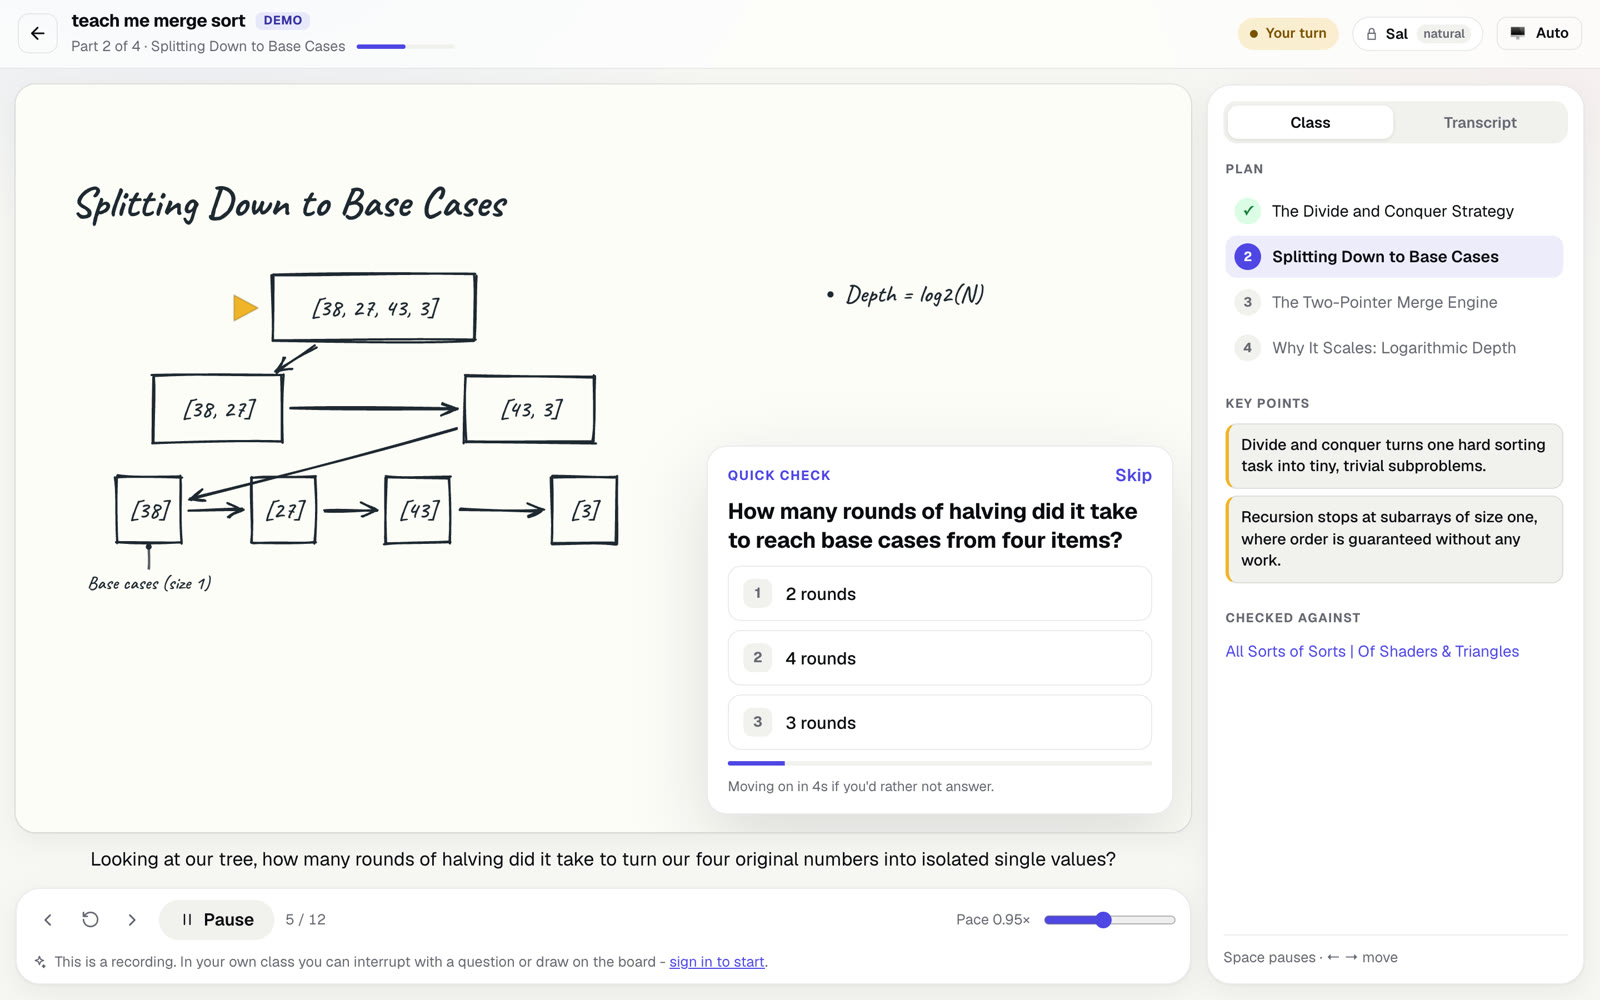Select plan item Splitting Down to Base Cases

click(1393, 257)
